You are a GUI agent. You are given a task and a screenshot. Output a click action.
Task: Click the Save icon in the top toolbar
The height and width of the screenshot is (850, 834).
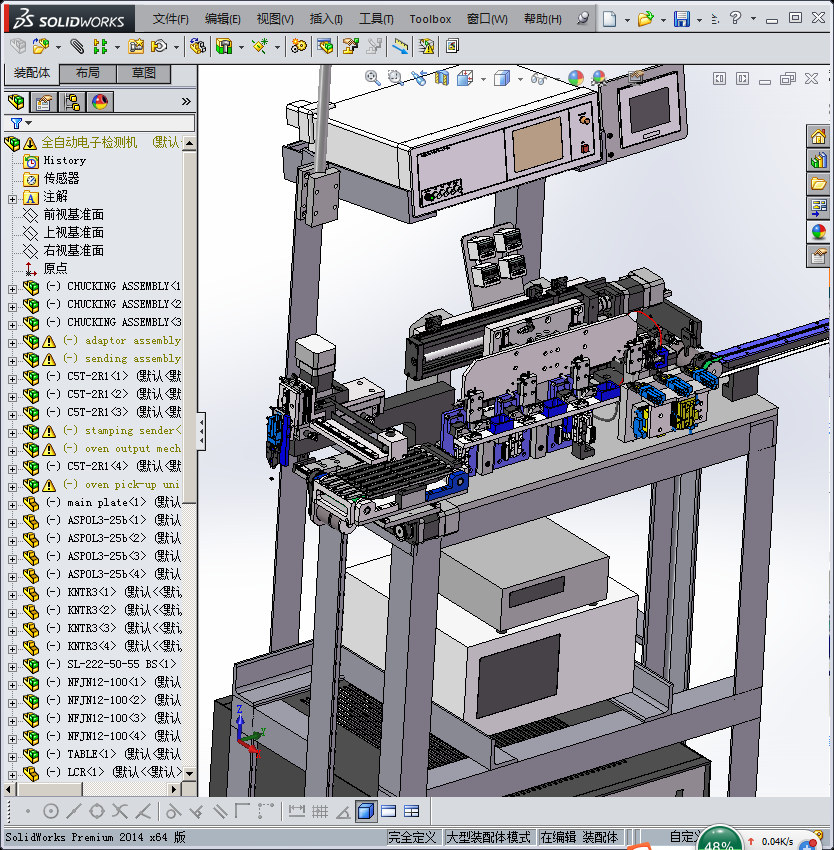tap(681, 19)
